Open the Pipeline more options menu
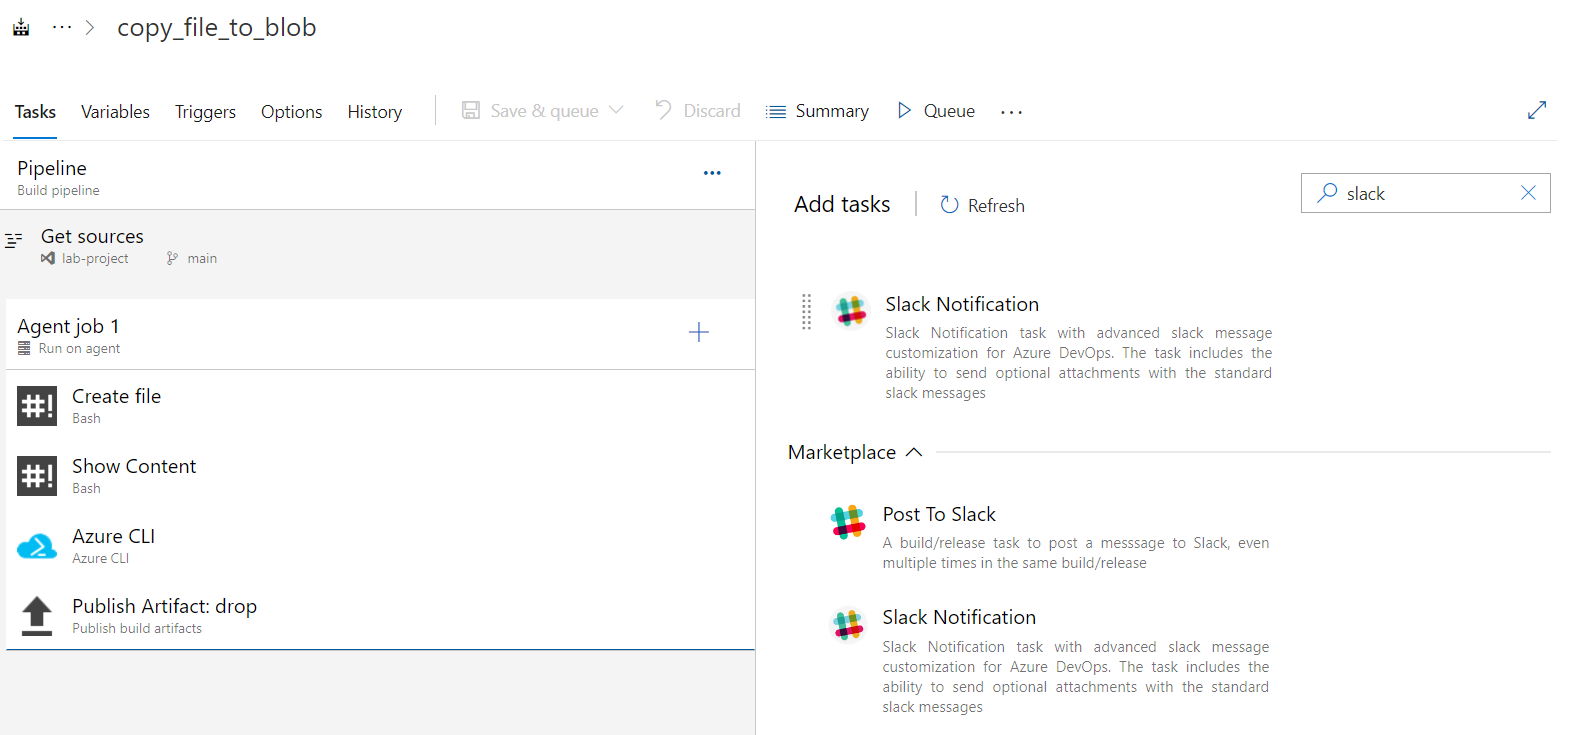 click(712, 173)
